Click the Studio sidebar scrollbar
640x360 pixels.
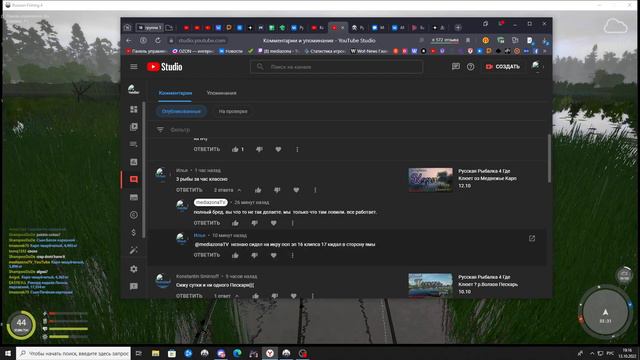point(144,169)
